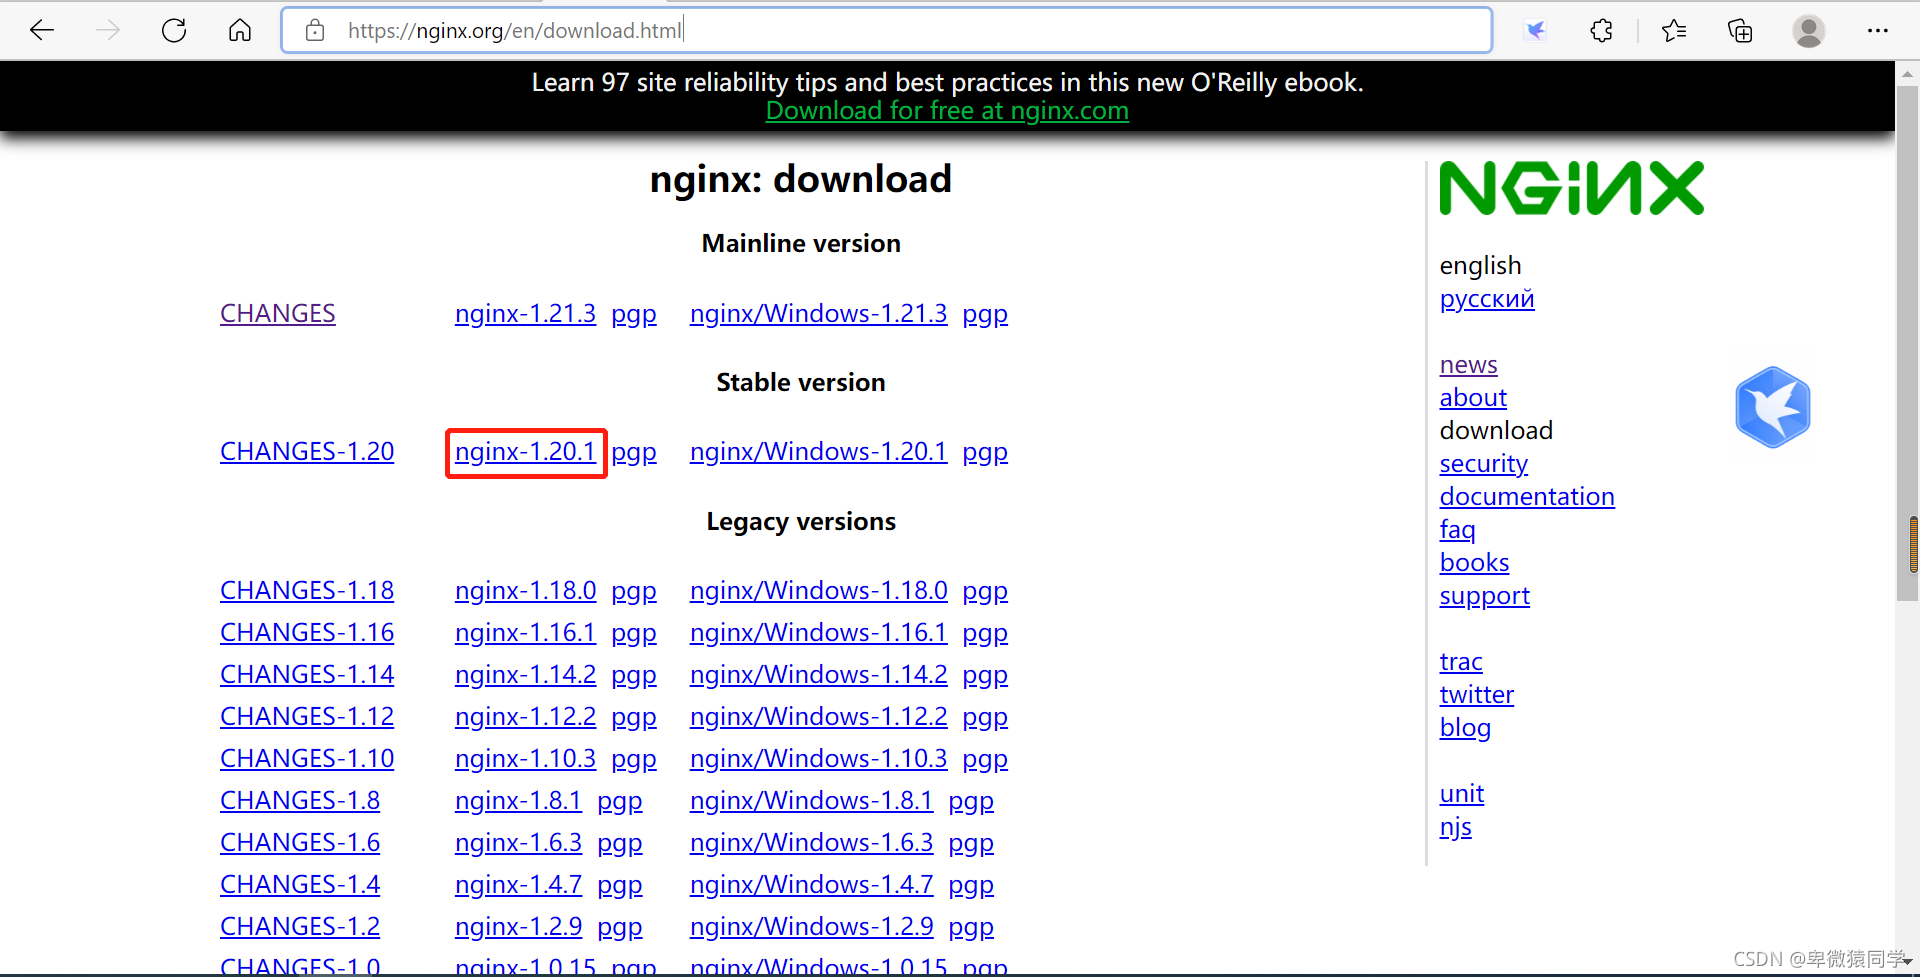Open pgp signature for nginx-1.20.1
The image size is (1920, 977).
point(634,453)
